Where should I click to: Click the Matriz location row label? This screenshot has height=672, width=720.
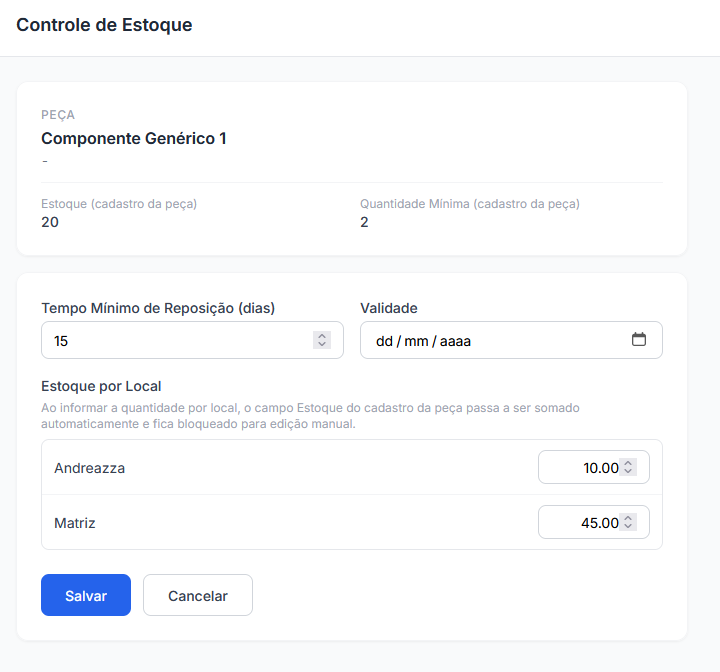(75, 523)
